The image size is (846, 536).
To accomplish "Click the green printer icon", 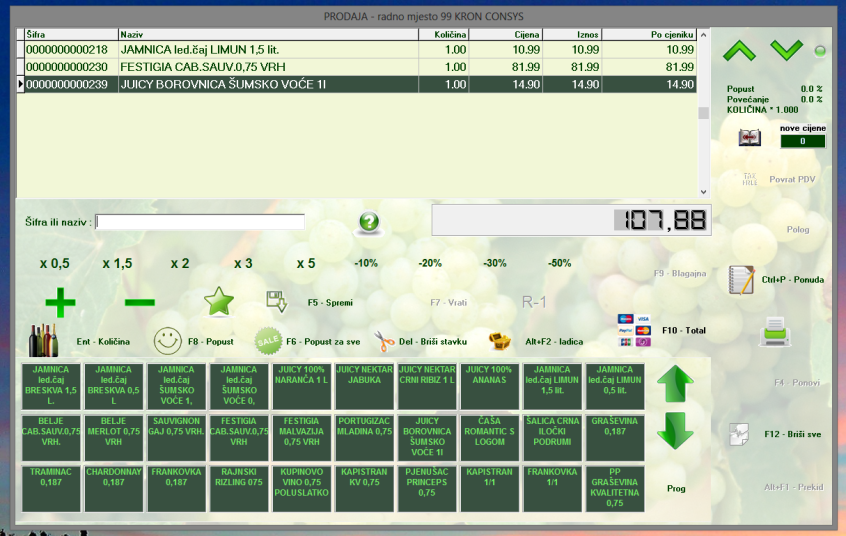I will (x=775, y=331).
